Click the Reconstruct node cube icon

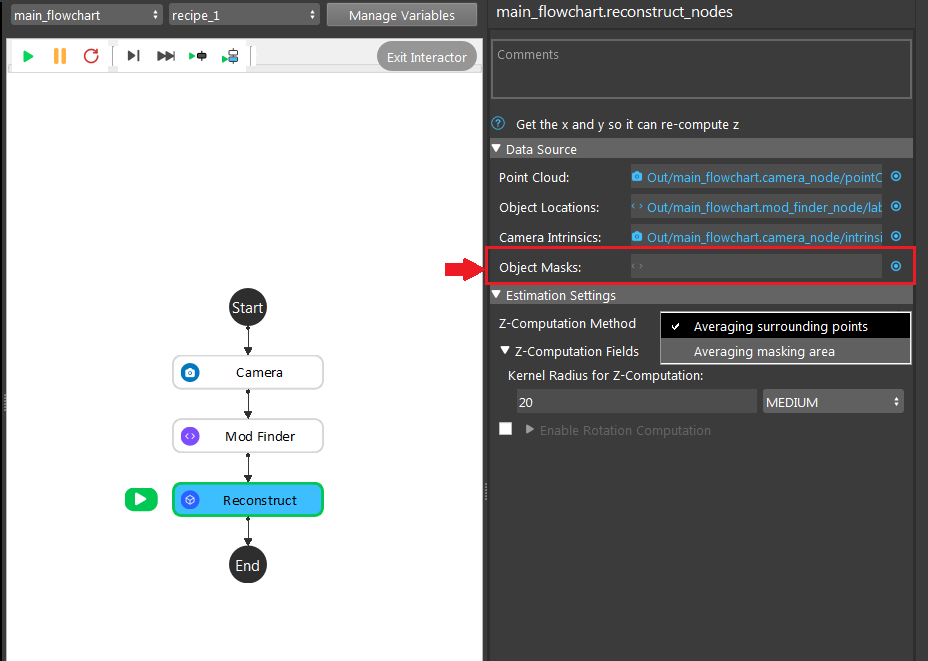tap(190, 499)
